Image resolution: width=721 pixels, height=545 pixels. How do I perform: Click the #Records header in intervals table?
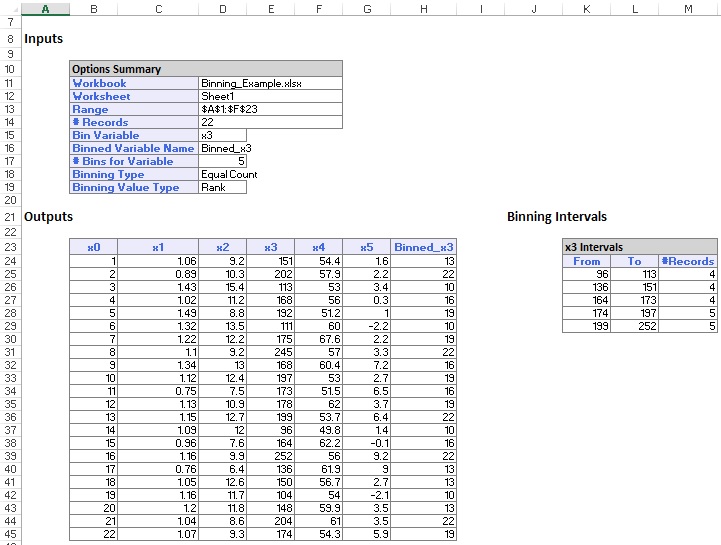coord(688,261)
